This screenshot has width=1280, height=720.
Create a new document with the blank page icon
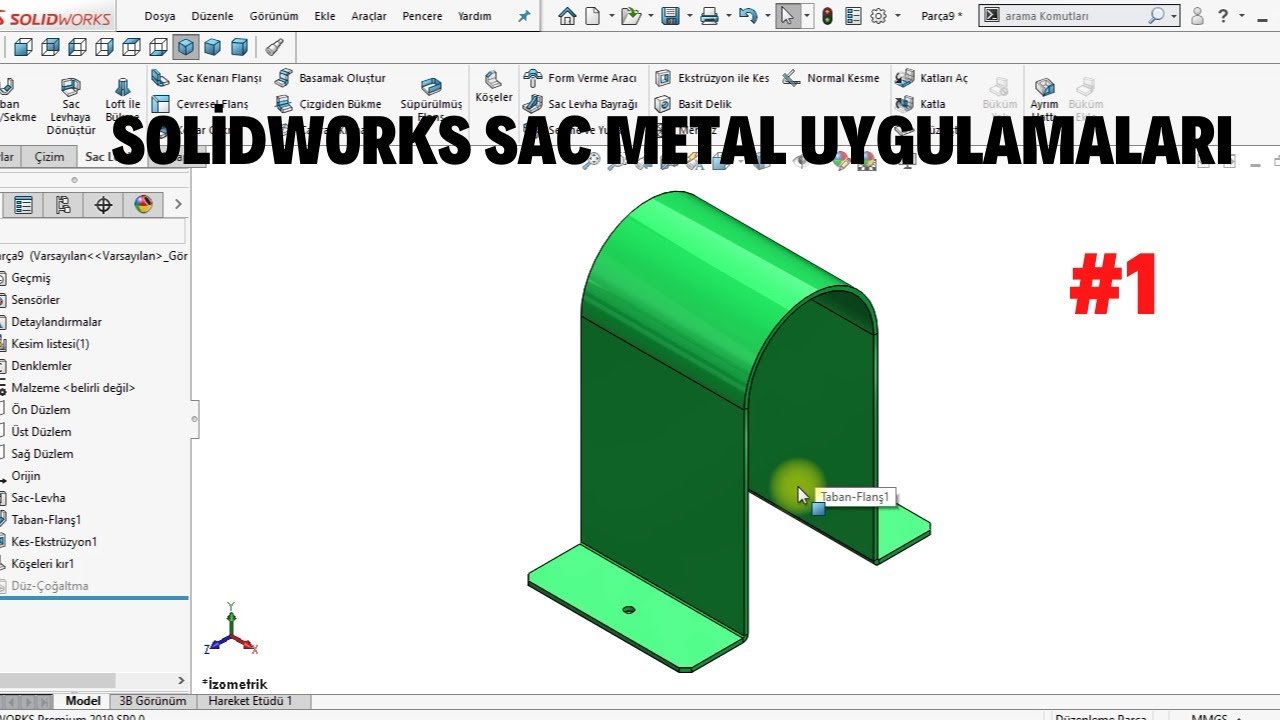[593, 16]
